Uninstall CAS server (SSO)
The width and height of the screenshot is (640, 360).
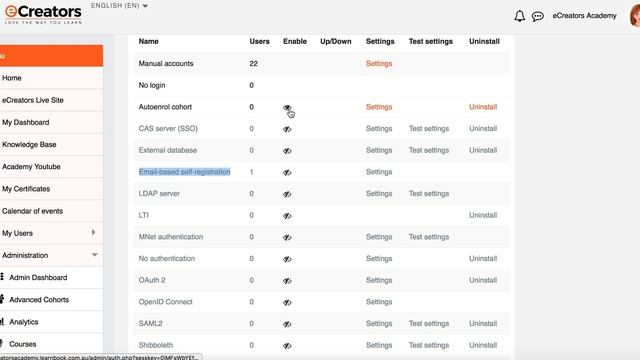(483, 129)
